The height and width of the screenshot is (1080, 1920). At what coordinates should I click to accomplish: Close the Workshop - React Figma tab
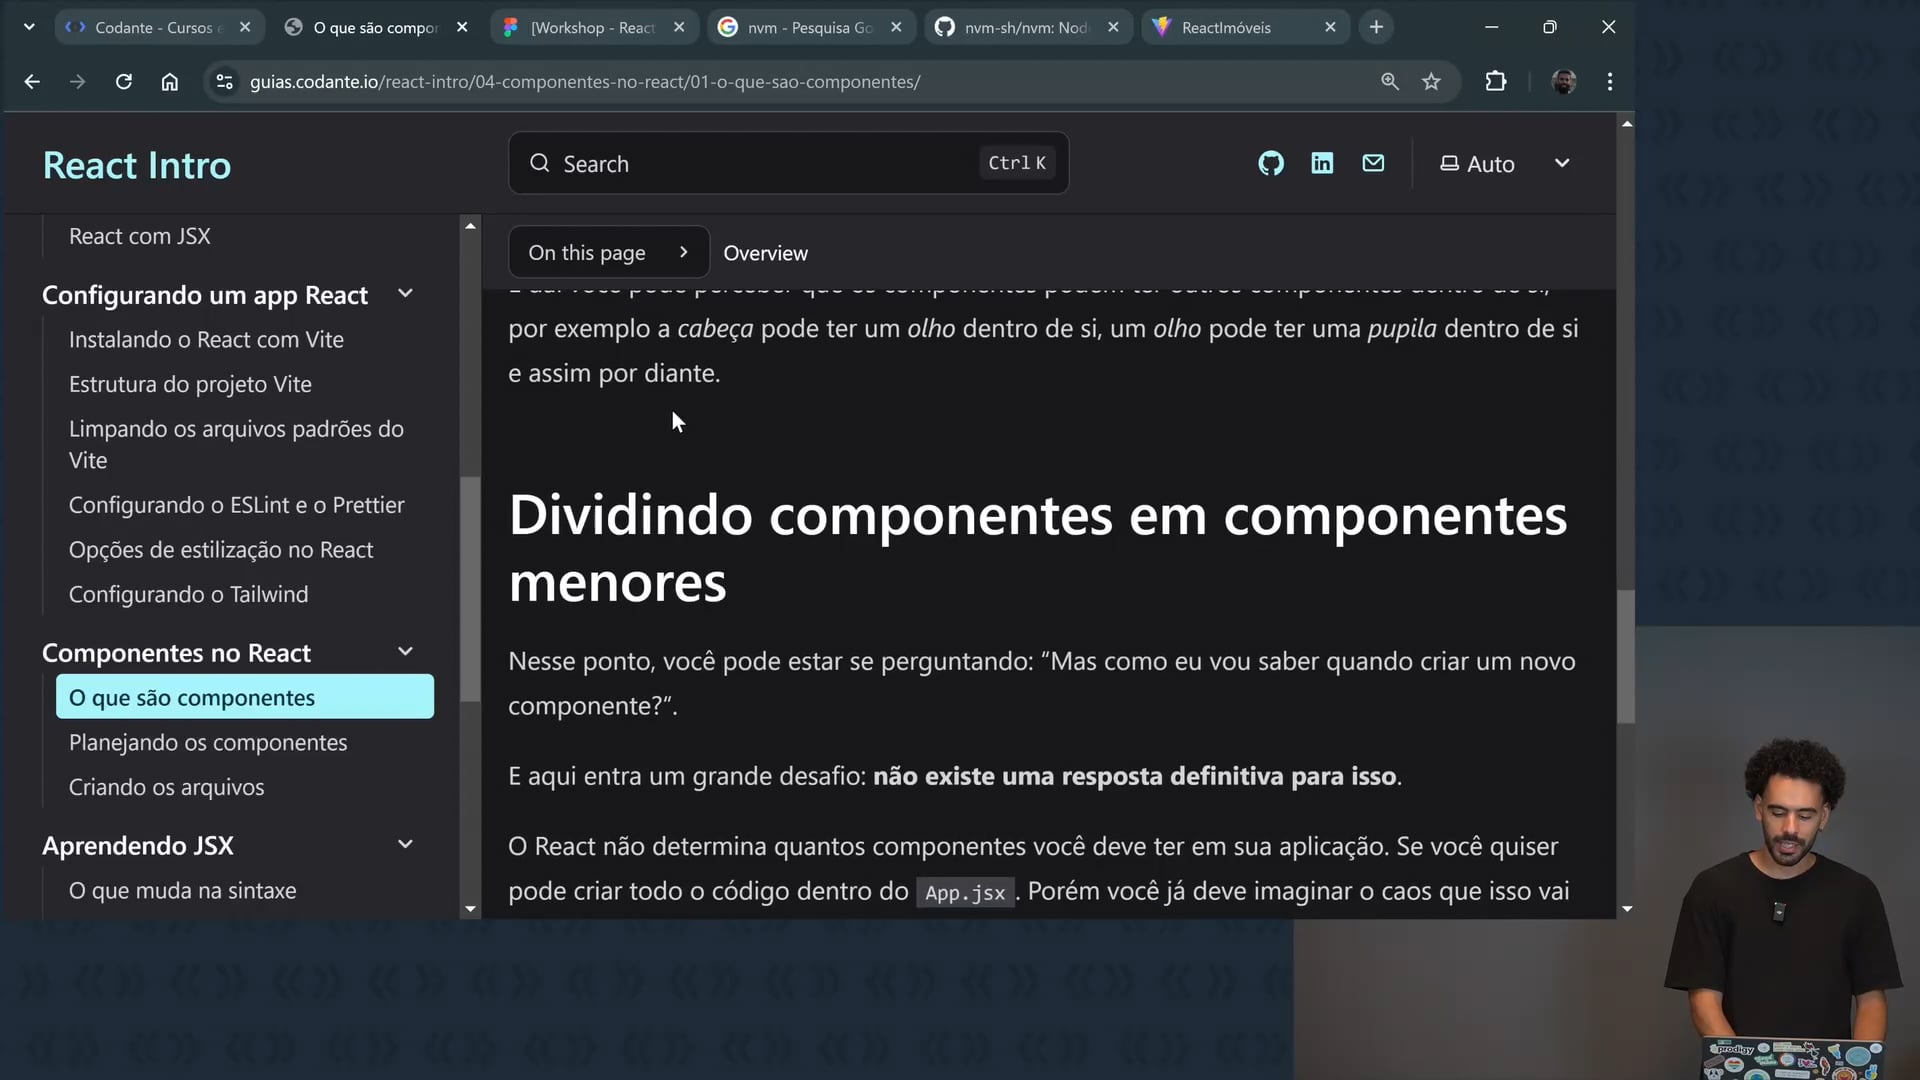[679, 27]
